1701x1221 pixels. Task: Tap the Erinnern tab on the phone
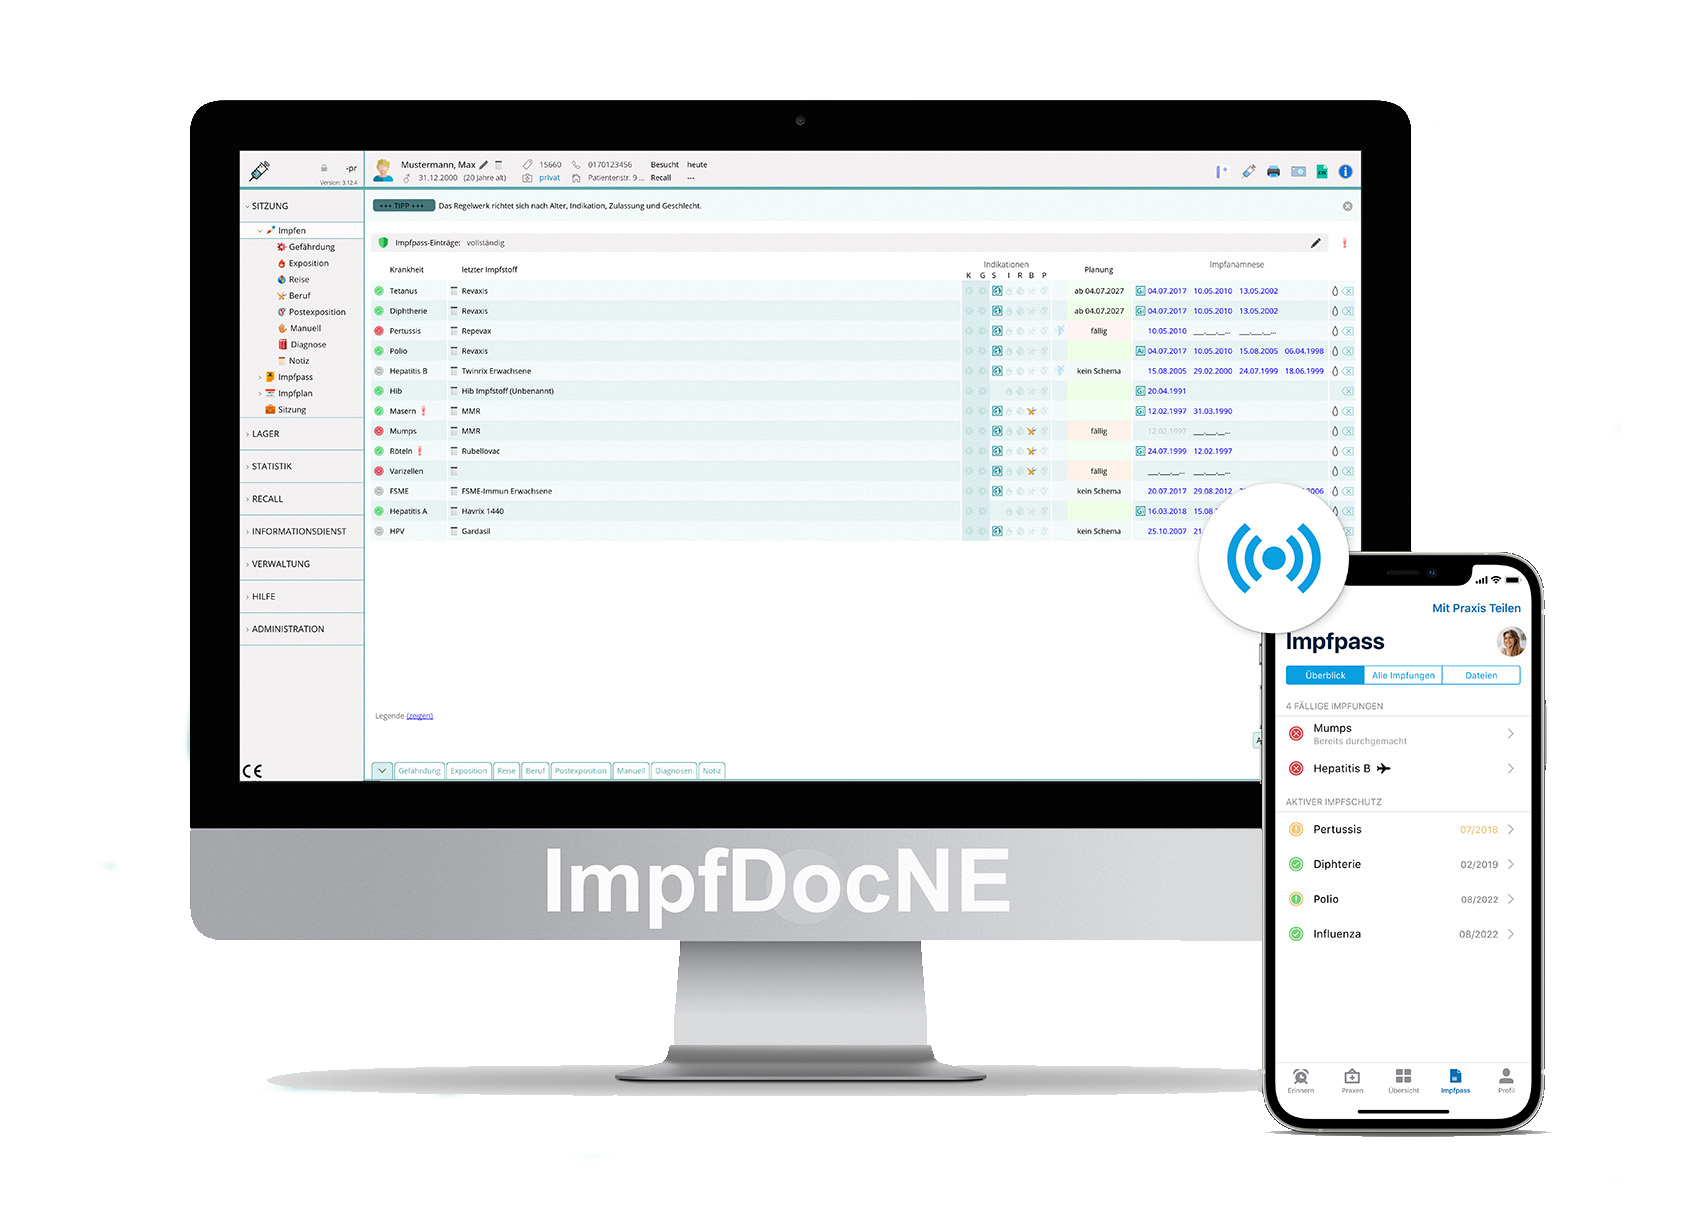1301,1081
